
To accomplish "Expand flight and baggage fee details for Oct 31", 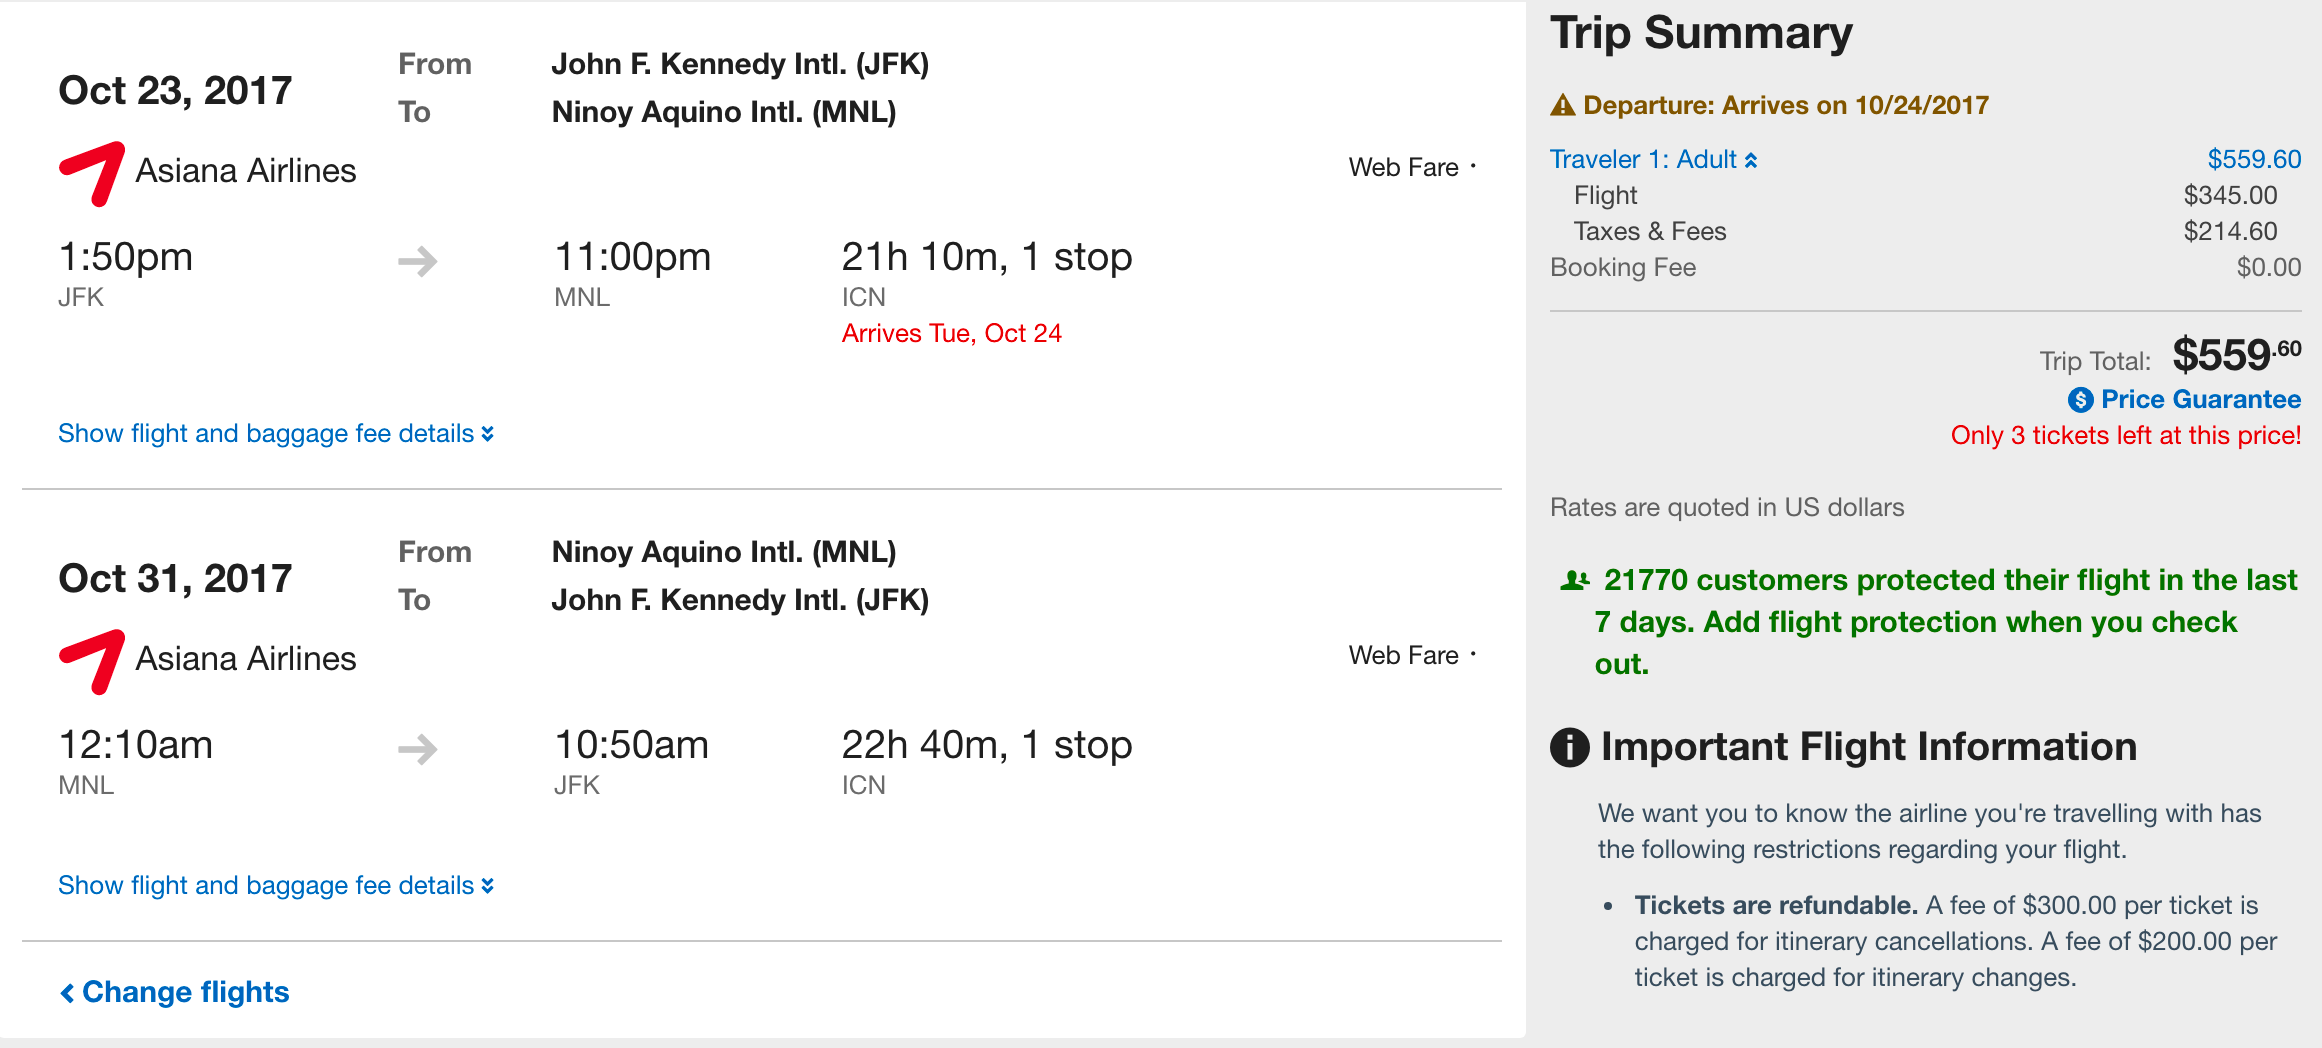I will [x=275, y=886].
